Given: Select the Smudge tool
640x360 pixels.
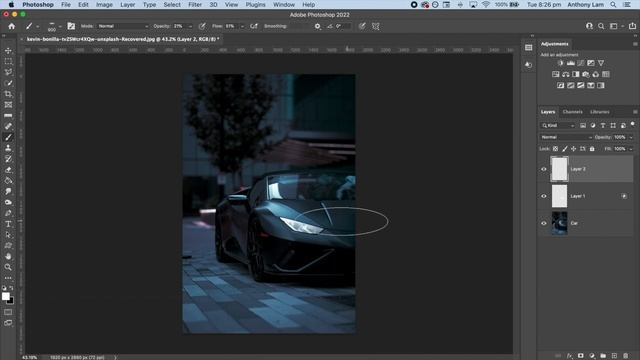Looking at the screenshot, I should [x=8, y=191].
